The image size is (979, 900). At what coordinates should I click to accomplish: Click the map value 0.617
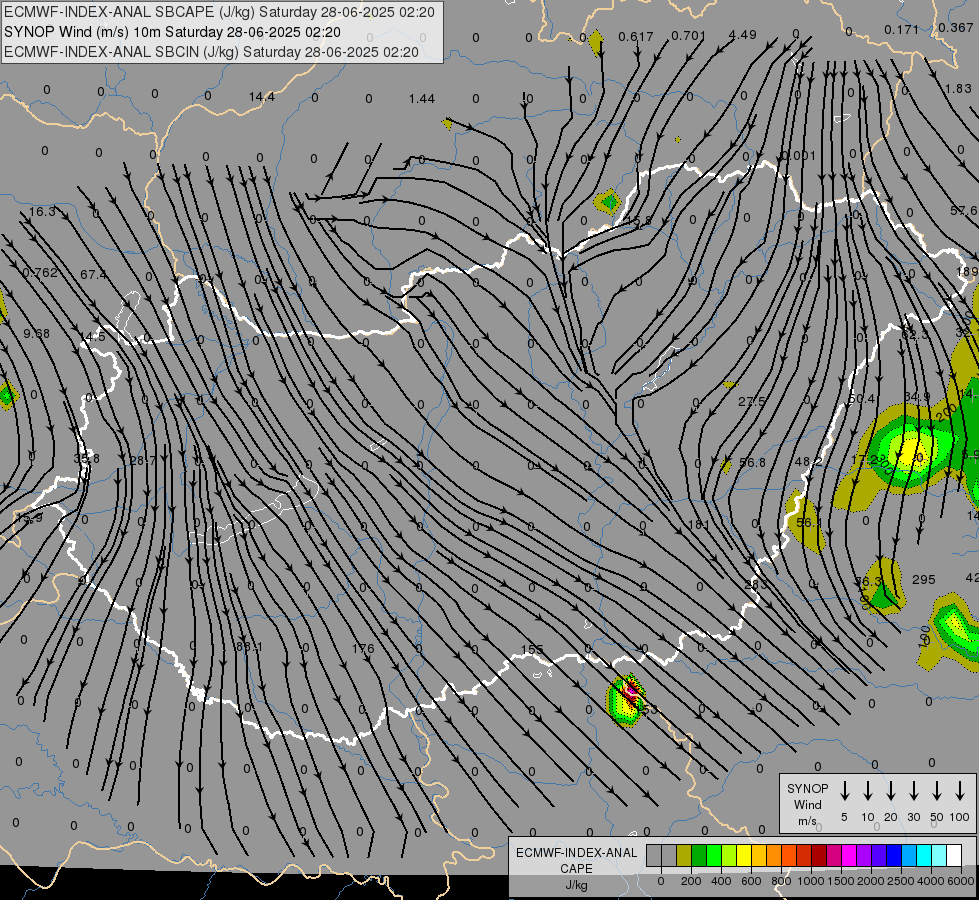coord(636,37)
